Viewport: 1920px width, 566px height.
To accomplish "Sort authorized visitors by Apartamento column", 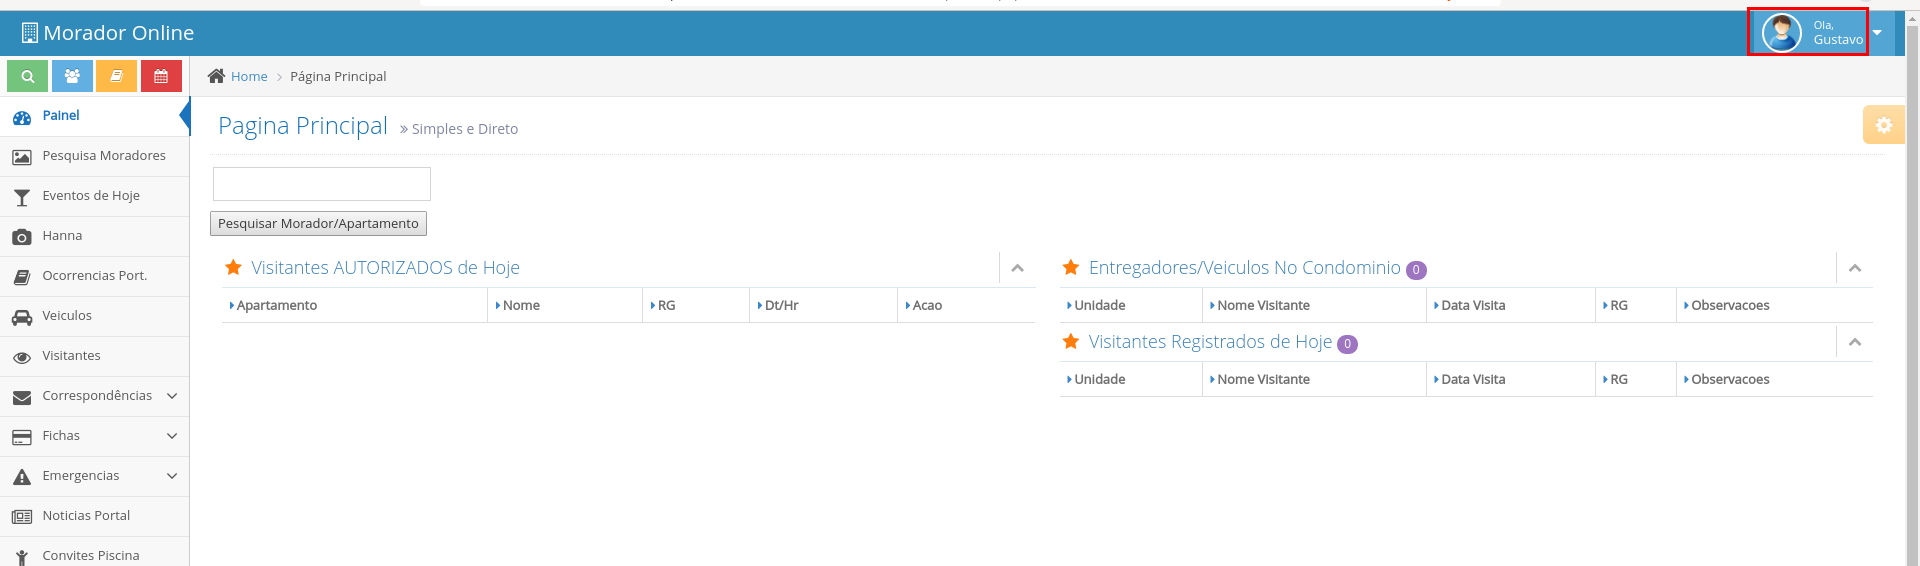I will [355, 305].
